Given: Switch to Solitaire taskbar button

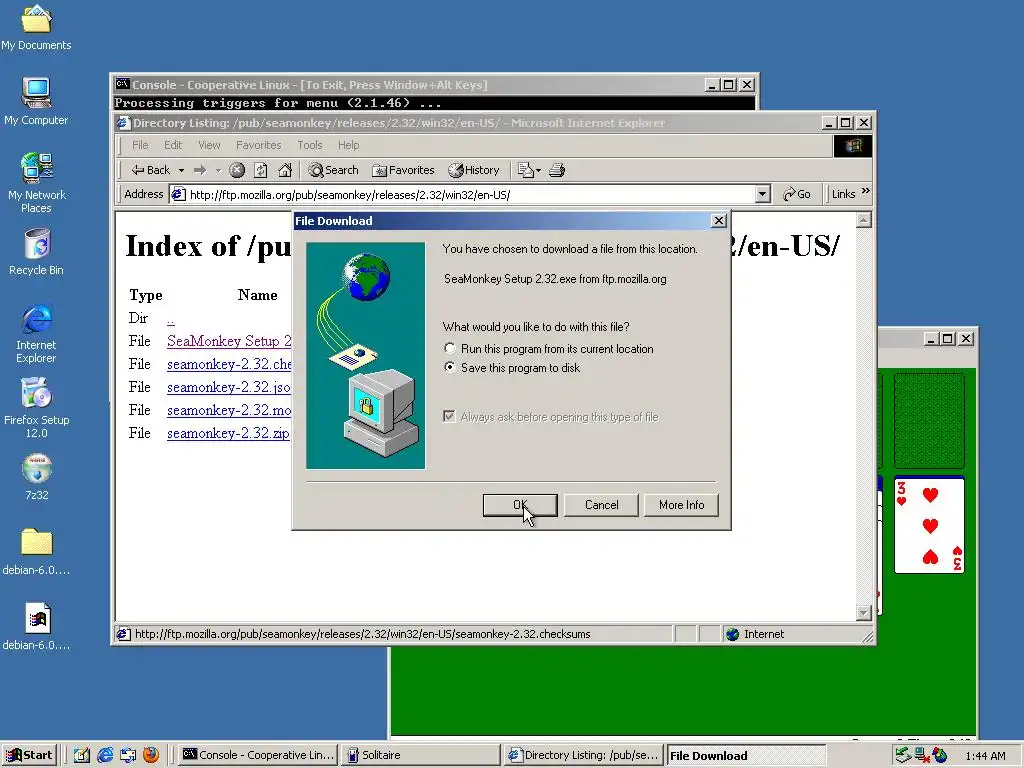Looking at the screenshot, I should (421, 755).
